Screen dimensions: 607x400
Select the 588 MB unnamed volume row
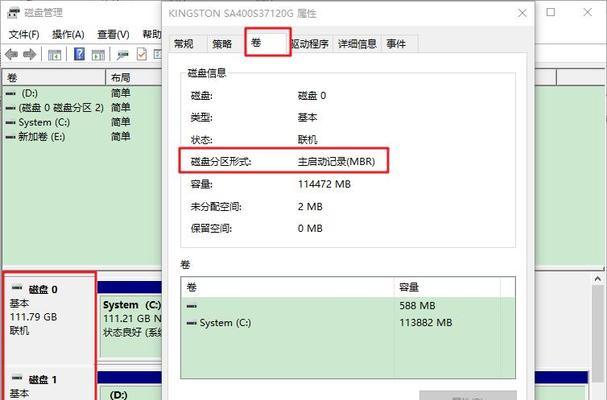(348, 306)
